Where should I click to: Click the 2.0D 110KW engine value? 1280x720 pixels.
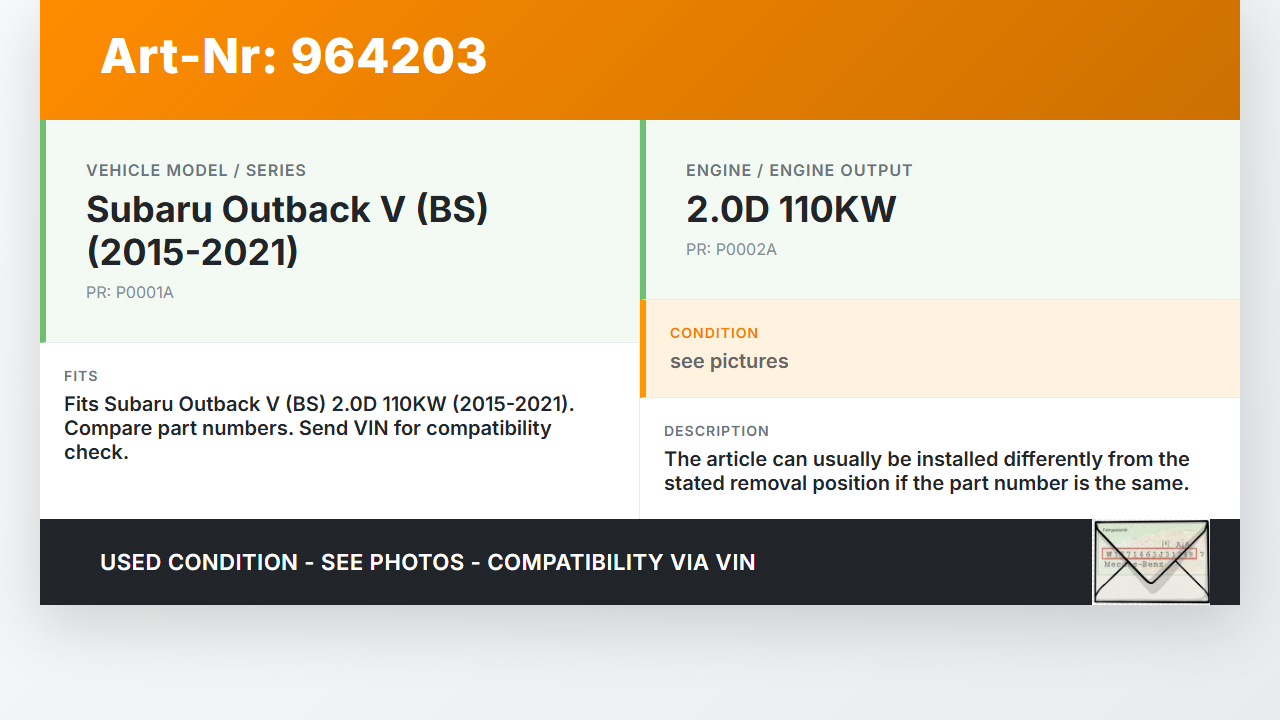click(791, 209)
